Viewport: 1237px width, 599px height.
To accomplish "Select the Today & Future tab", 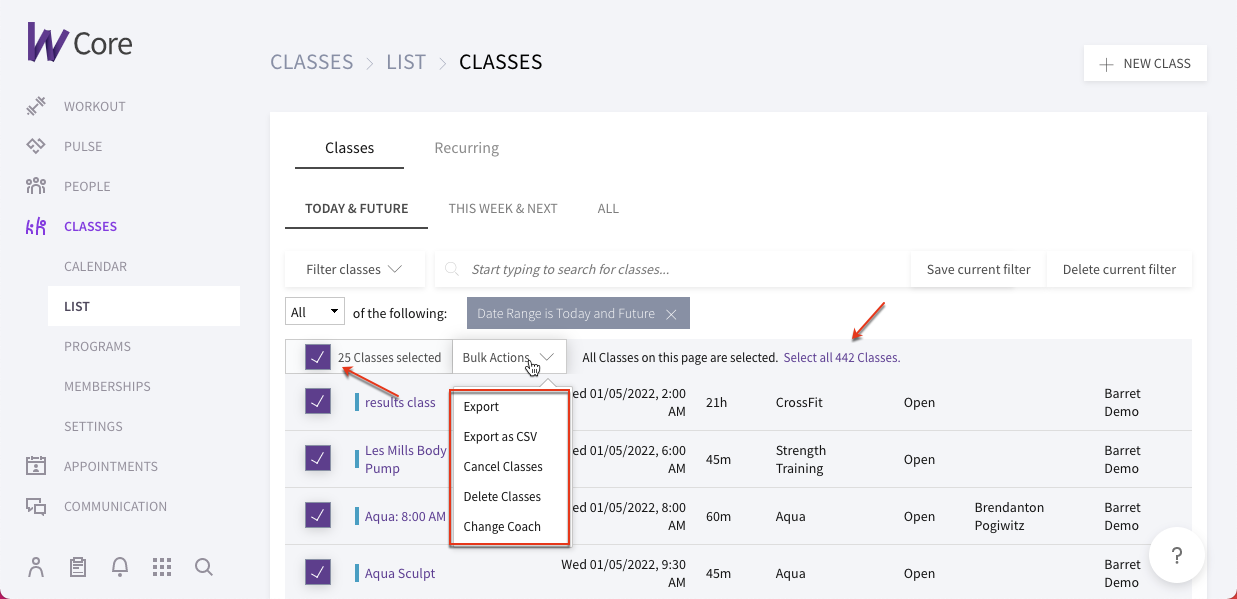I will pos(357,209).
